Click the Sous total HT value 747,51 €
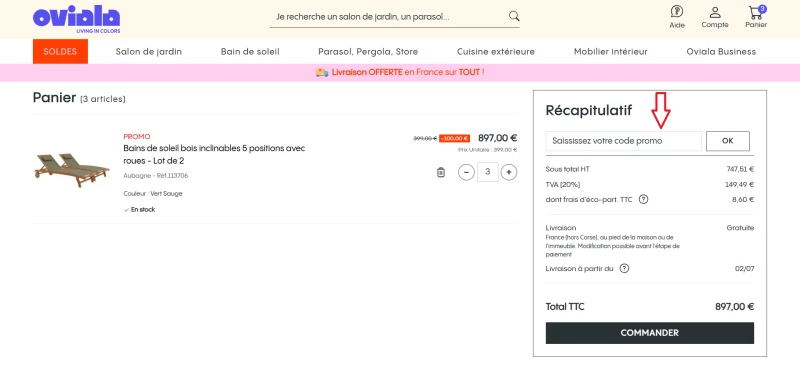 point(740,169)
